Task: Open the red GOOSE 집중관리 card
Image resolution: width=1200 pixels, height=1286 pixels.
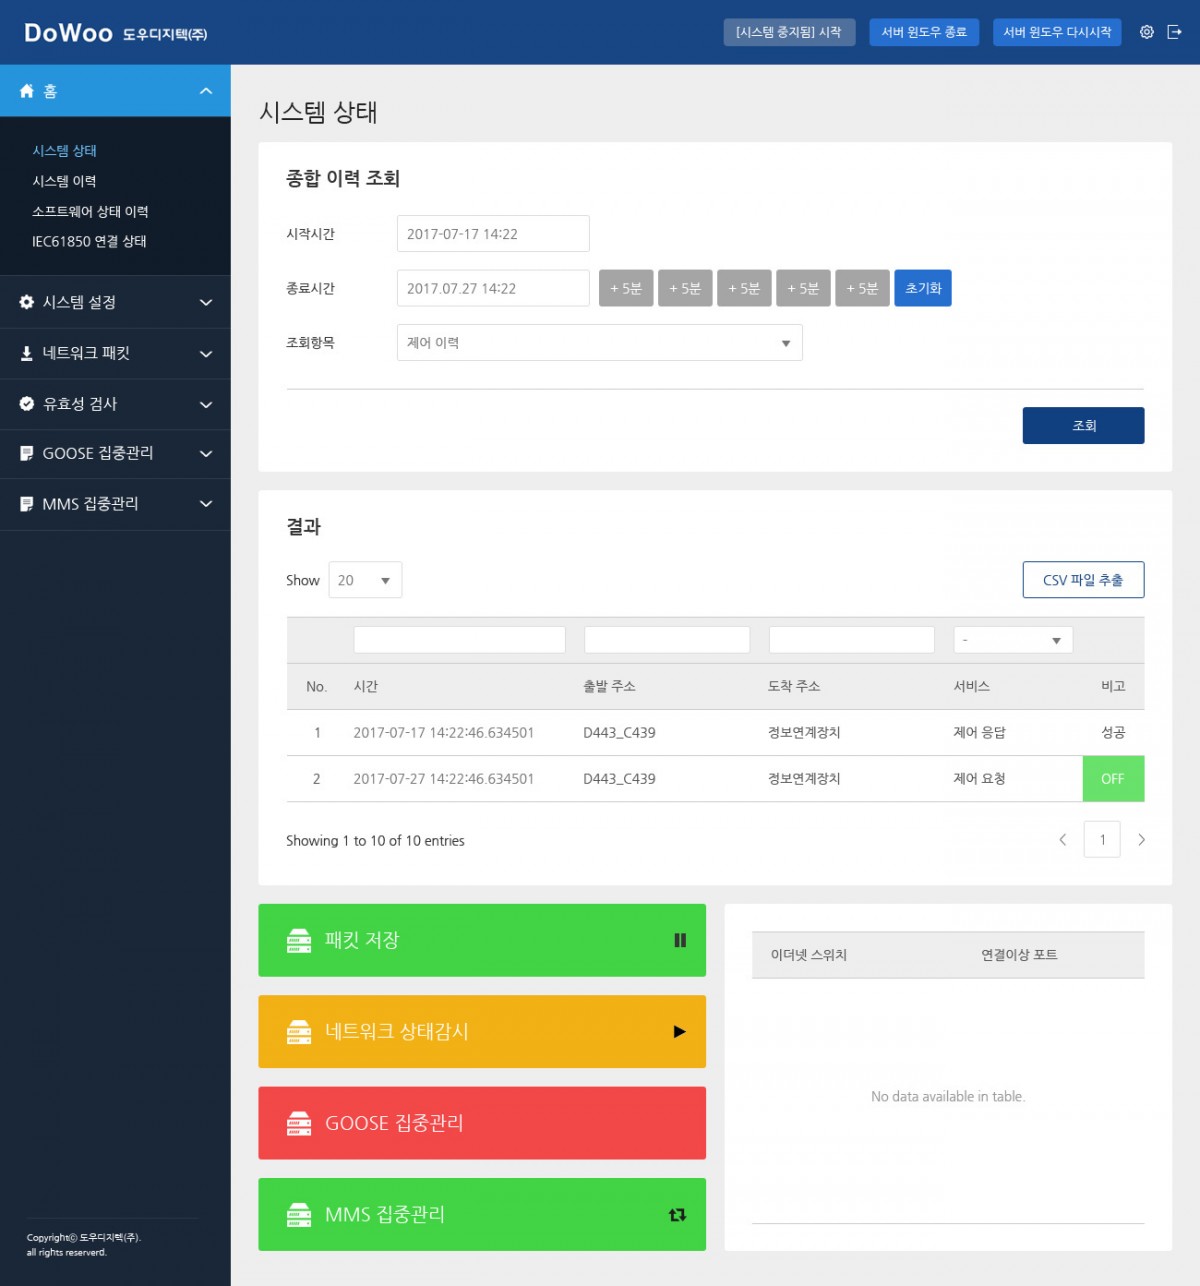Action: tap(482, 1123)
